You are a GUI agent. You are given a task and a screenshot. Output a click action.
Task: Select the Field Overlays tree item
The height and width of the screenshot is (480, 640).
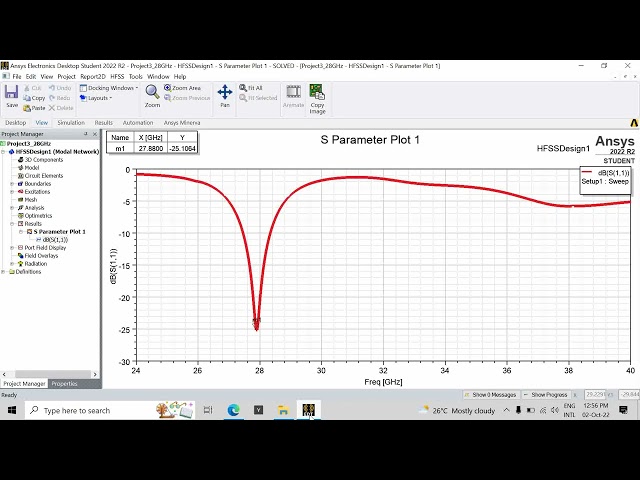[x=41, y=256]
